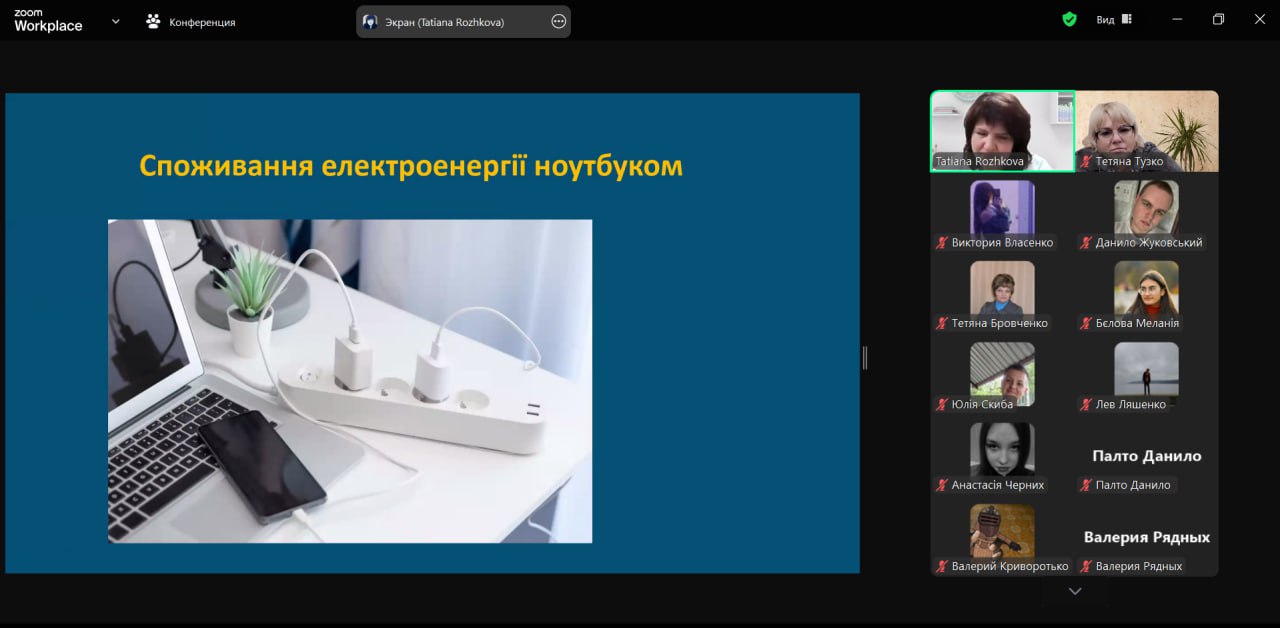Select Палто Данило large name tile
Viewport: 1280px width, 628px height.
[x=1146, y=456]
